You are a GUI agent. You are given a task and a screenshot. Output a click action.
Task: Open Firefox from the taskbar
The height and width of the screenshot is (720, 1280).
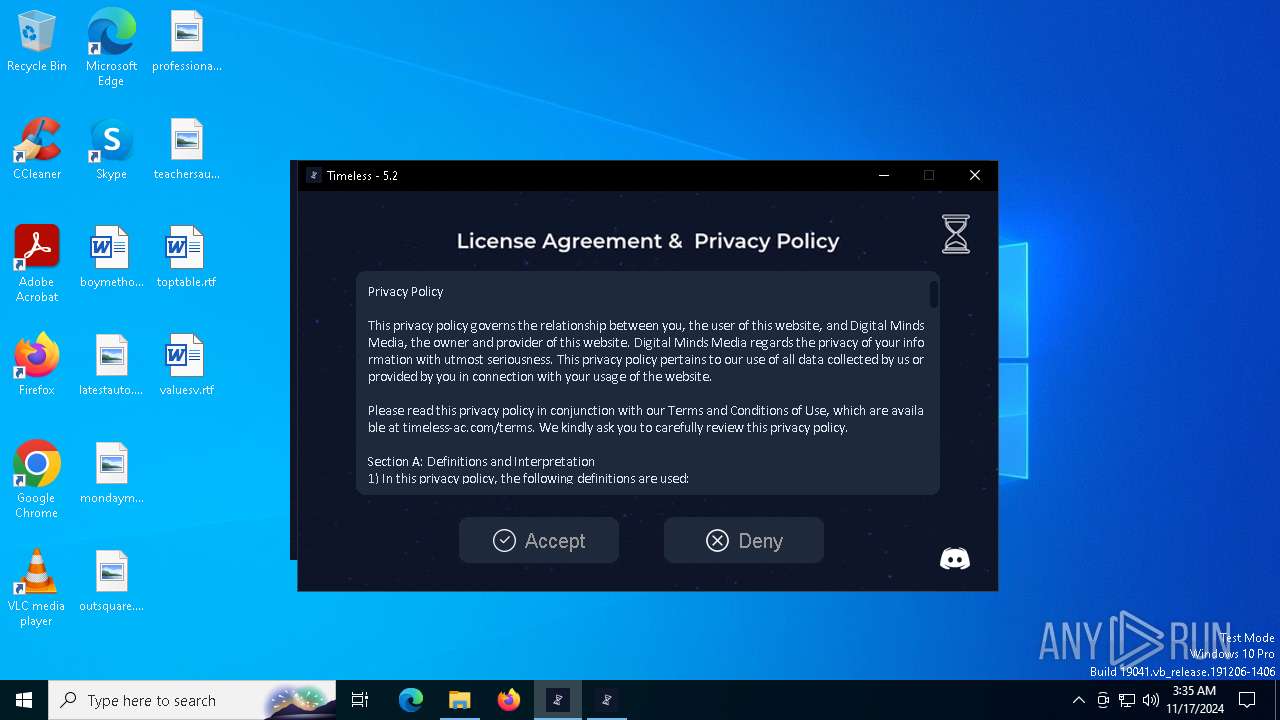pos(508,700)
